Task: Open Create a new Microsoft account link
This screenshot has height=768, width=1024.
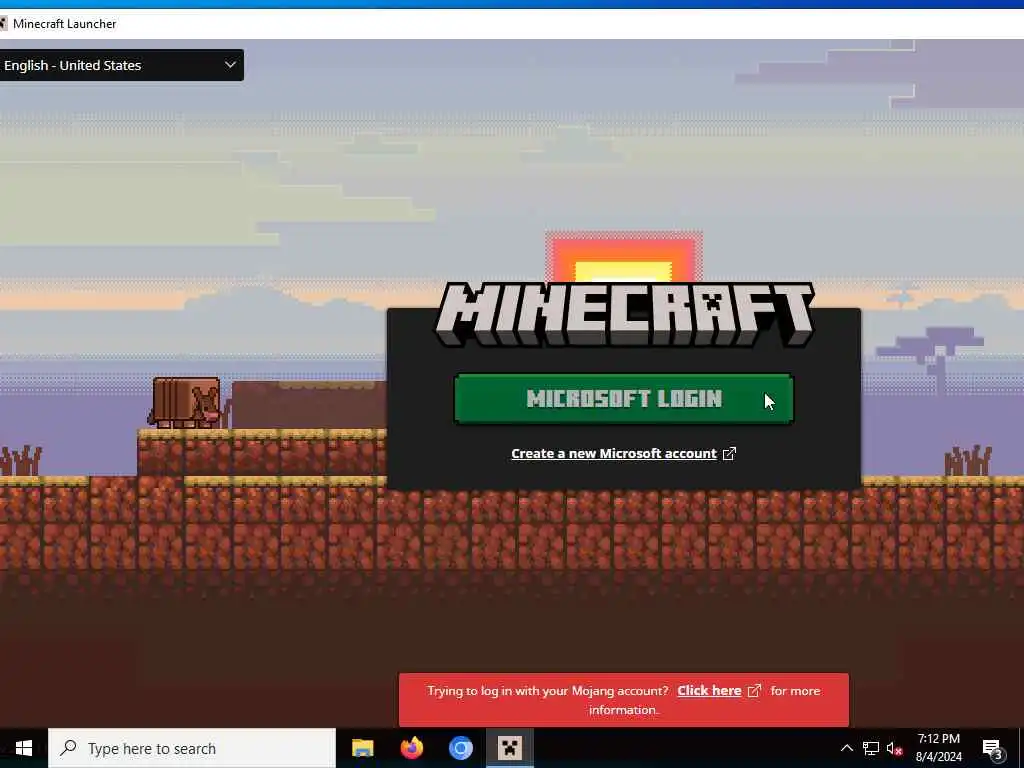Action: [x=614, y=453]
